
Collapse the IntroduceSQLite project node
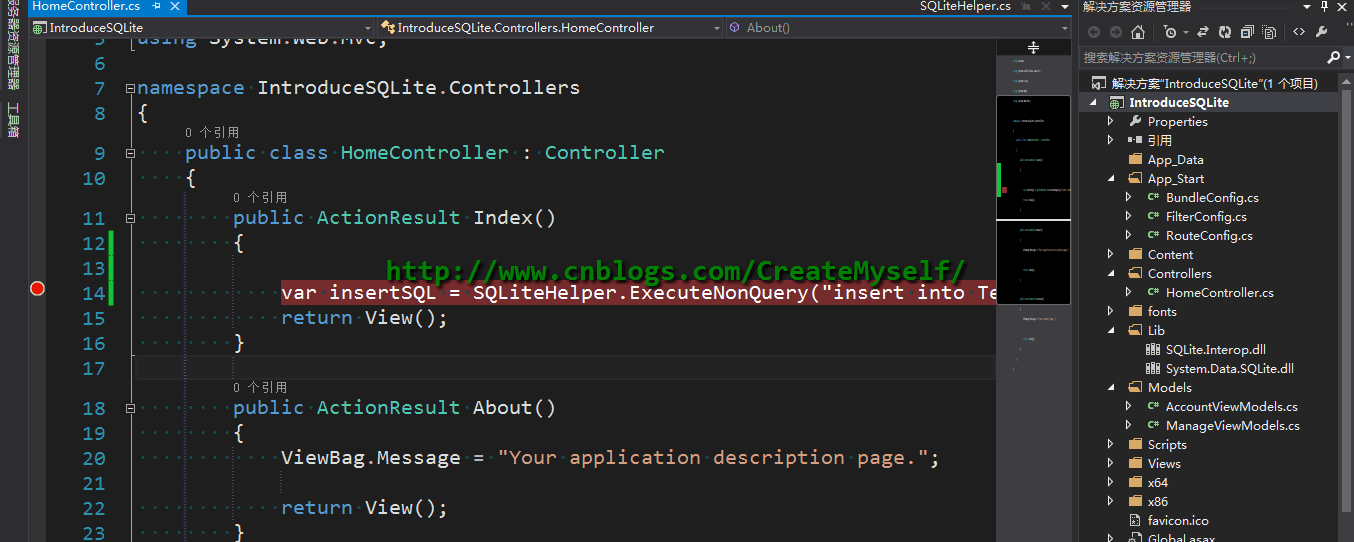[x=1093, y=103]
